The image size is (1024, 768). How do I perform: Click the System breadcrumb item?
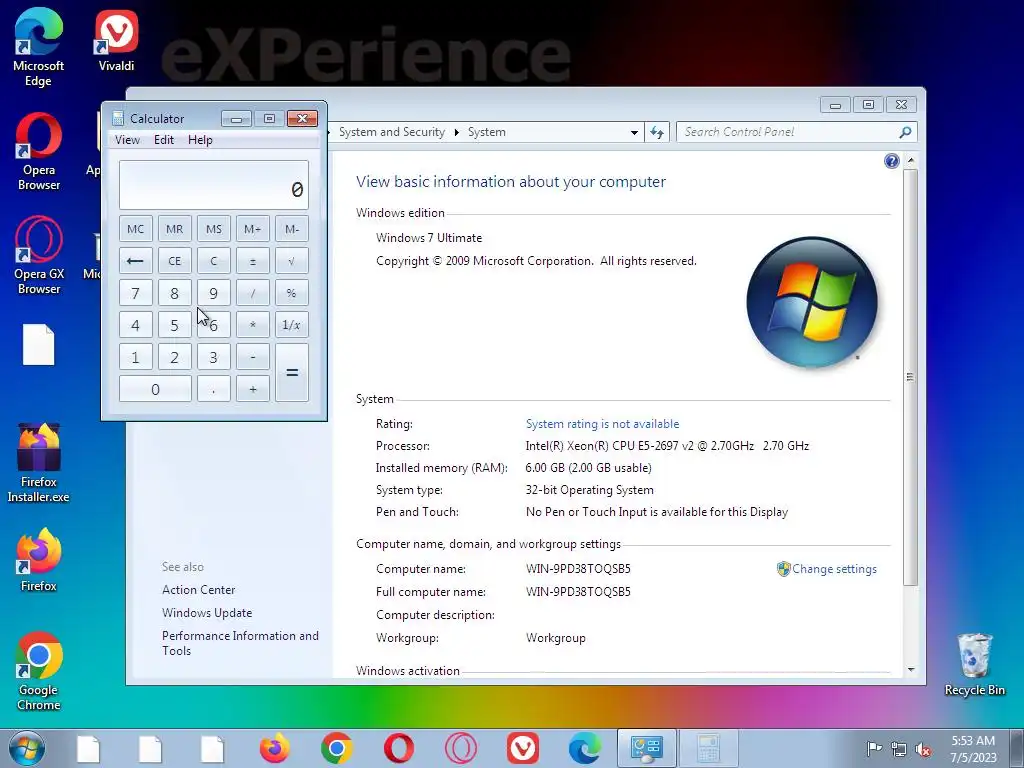tap(487, 132)
